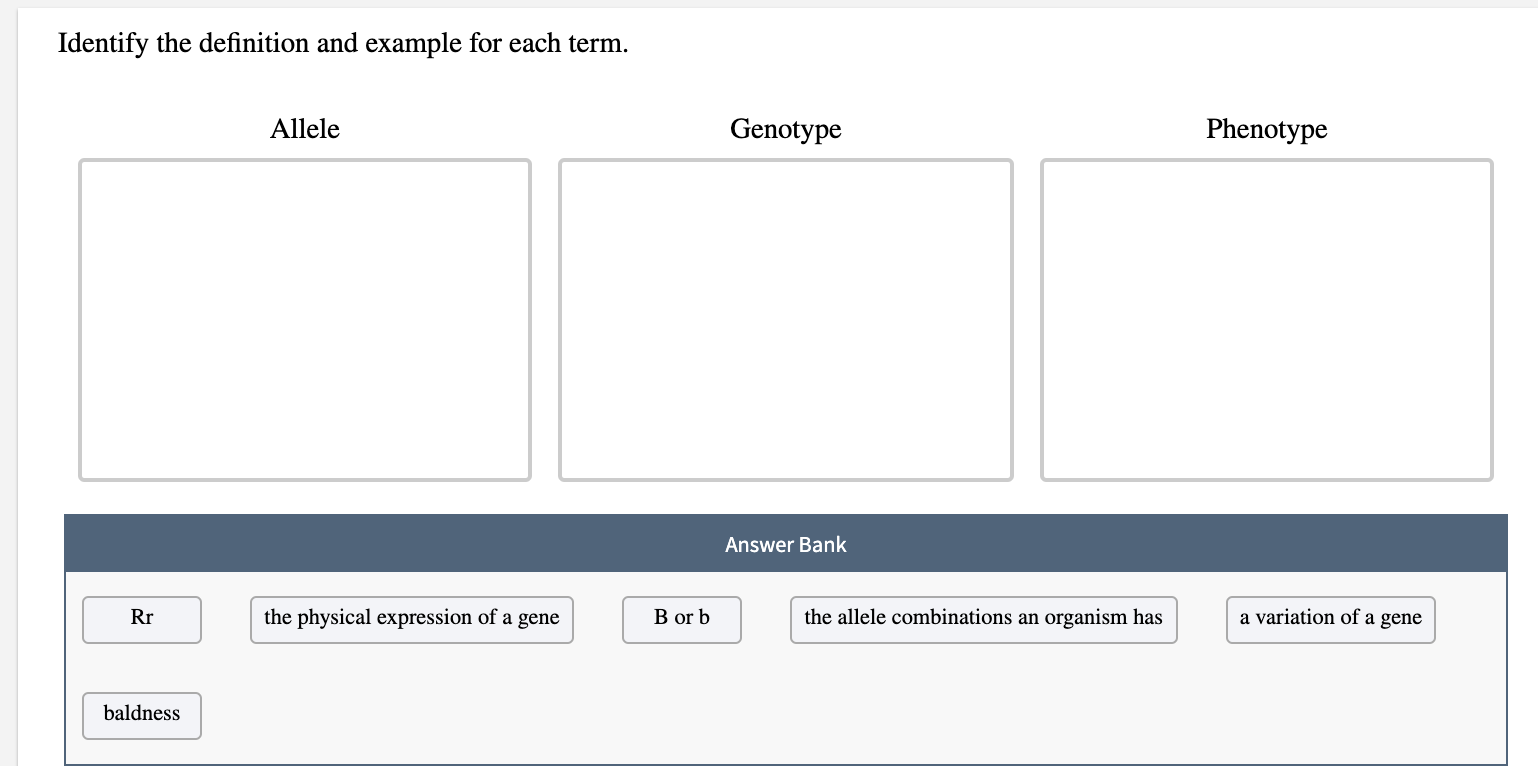
Task: Select "B or b" from the Answer Bank
Action: pyautogui.click(x=681, y=618)
